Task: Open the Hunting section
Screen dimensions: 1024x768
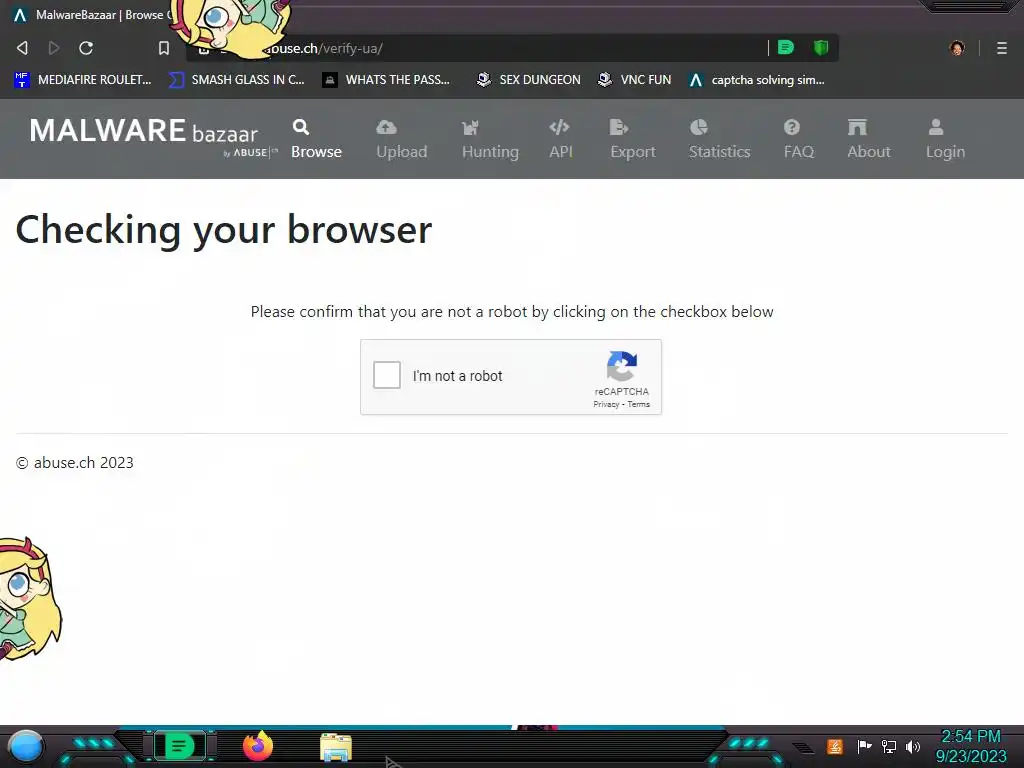Action: [x=490, y=139]
